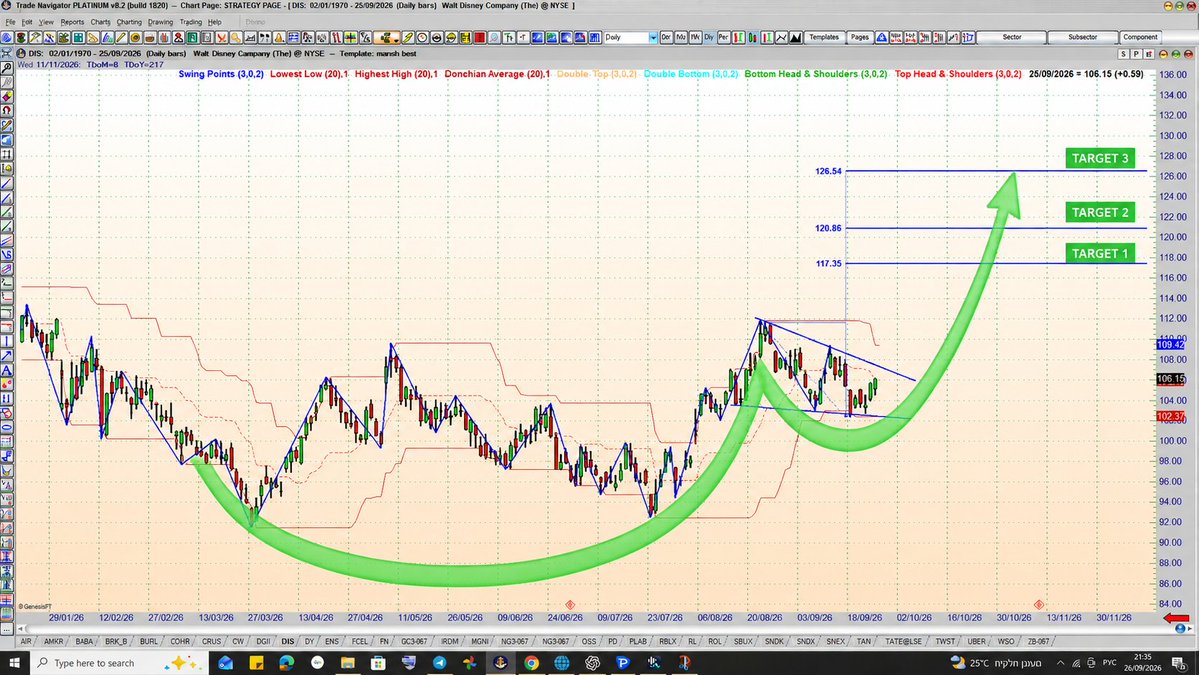Click the magnifying glass toolbar icon
1199x675 pixels.
494,37
